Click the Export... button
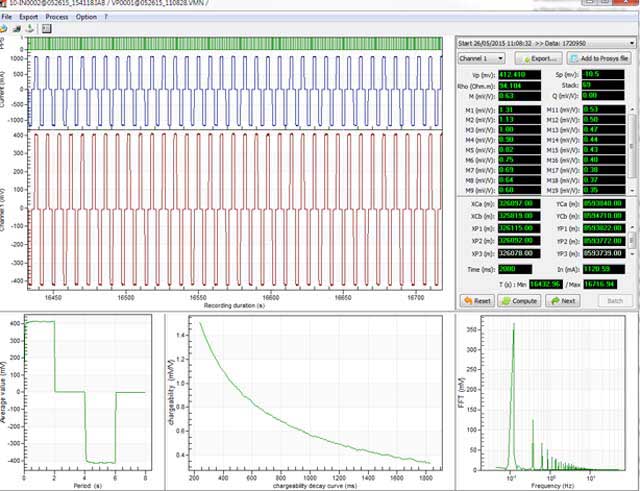The width and height of the screenshot is (640, 491). tap(538, 58)
